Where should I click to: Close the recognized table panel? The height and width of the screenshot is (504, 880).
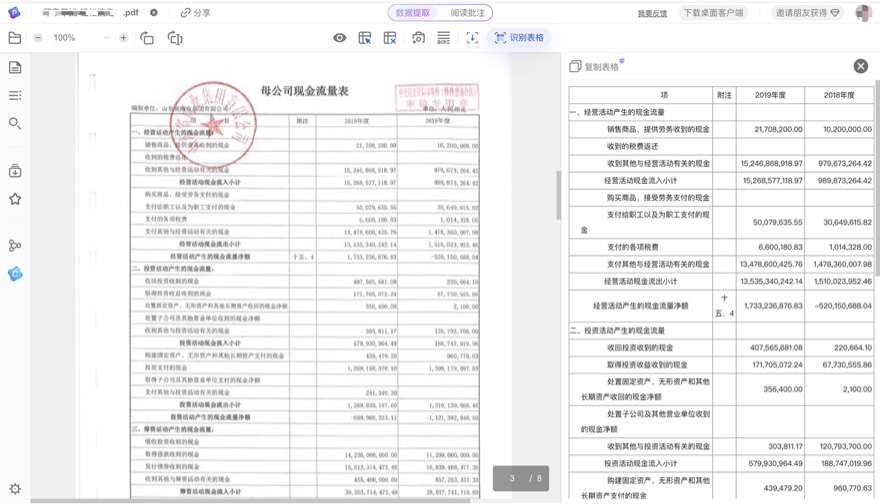click(x=860, y=66)
